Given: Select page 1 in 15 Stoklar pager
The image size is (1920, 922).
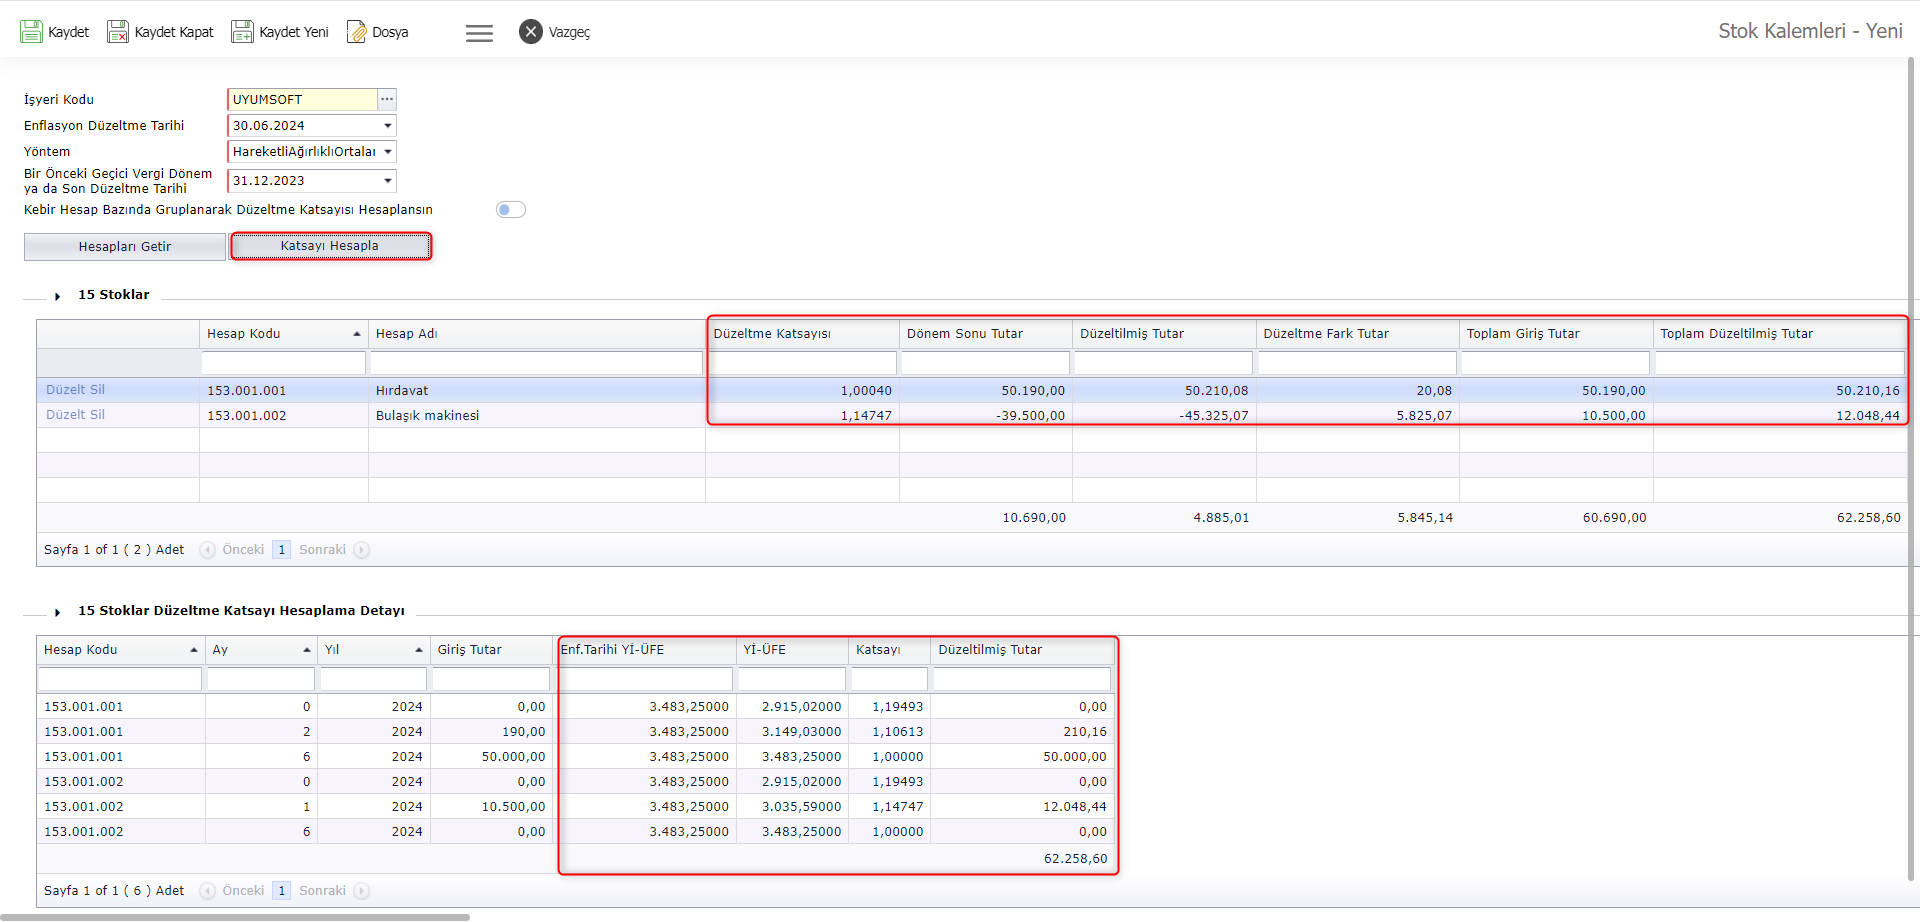Looking at the screenshot, I should pyautogui.click(x=282, y=550).
